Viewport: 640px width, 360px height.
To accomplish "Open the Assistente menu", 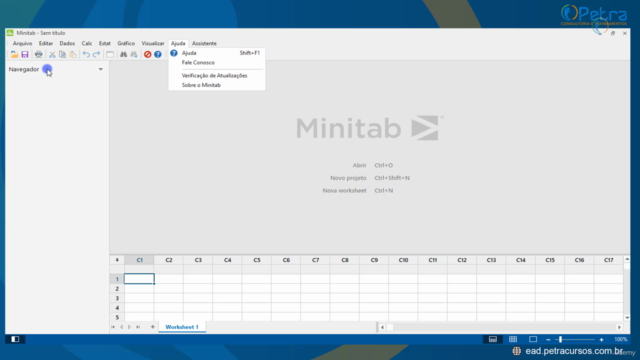I will pyautogui.click(x=204, y=43).
